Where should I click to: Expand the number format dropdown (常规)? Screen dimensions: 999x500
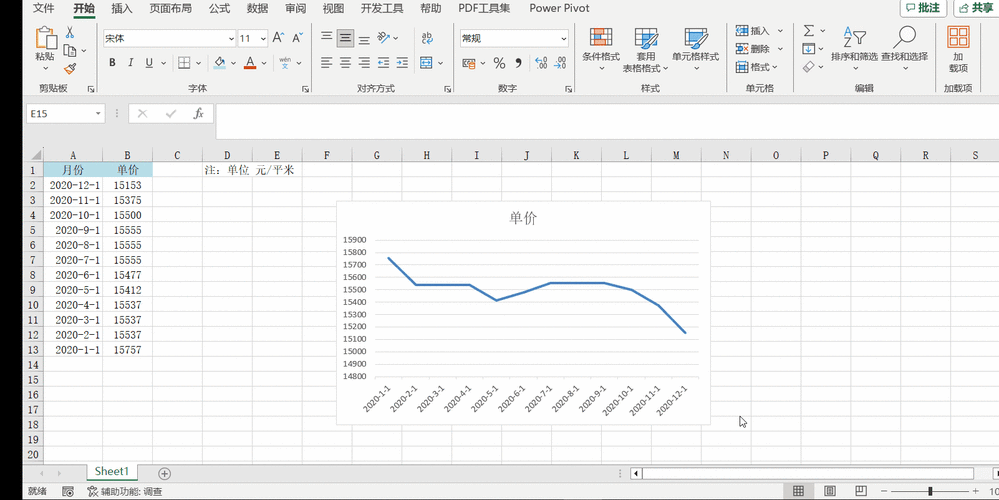(x=563, y=39)
